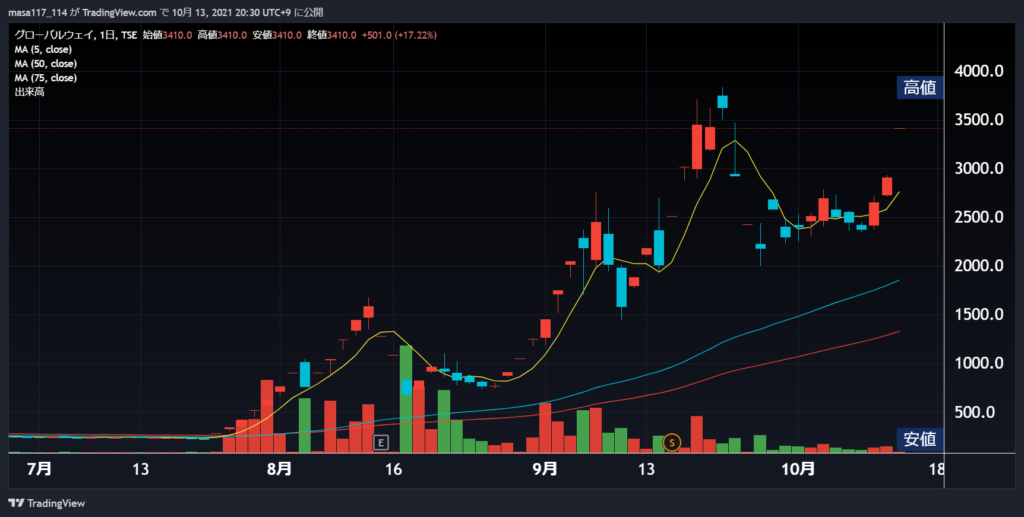Open the TradingView.com link in header
This screenshot has width=1024, height=517.
[x=119, y=12]
